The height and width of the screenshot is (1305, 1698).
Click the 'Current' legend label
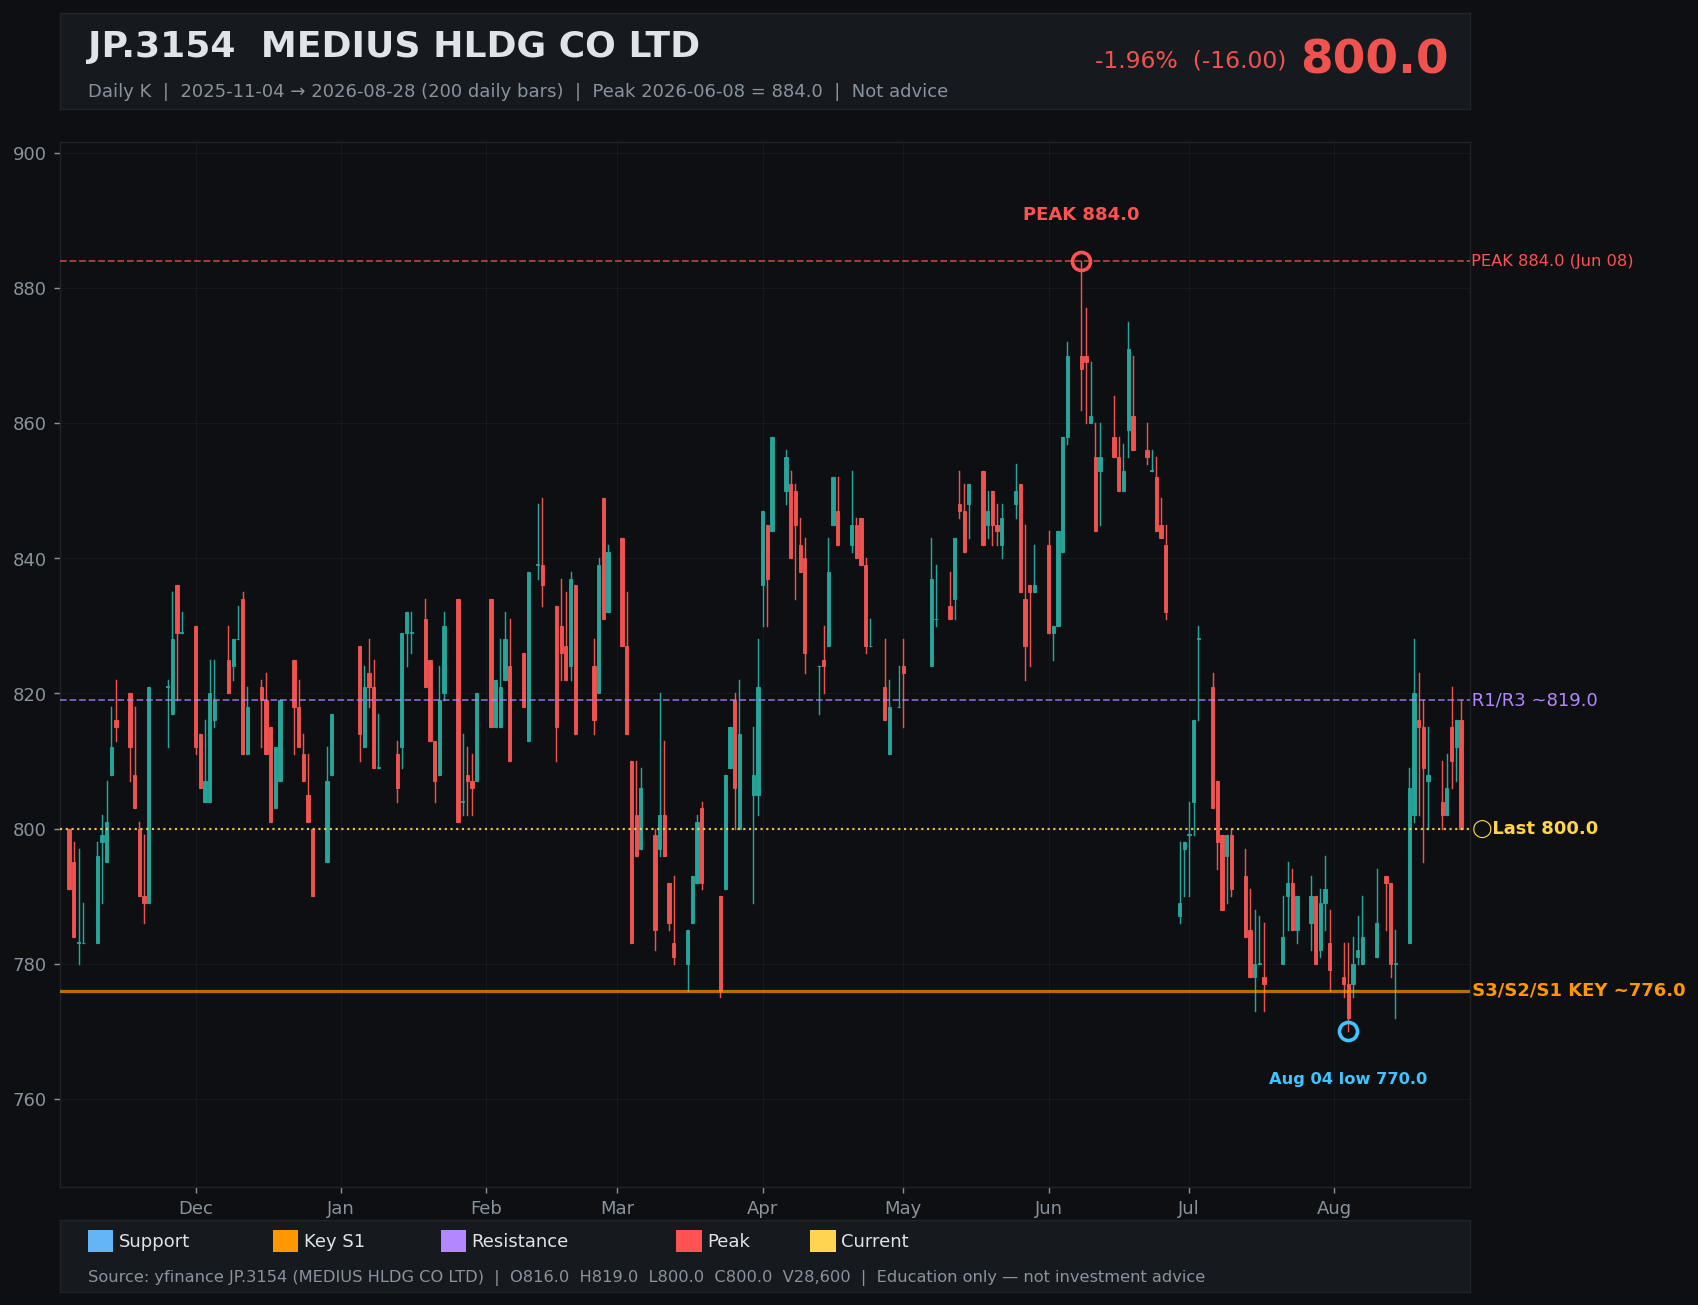875,1241
